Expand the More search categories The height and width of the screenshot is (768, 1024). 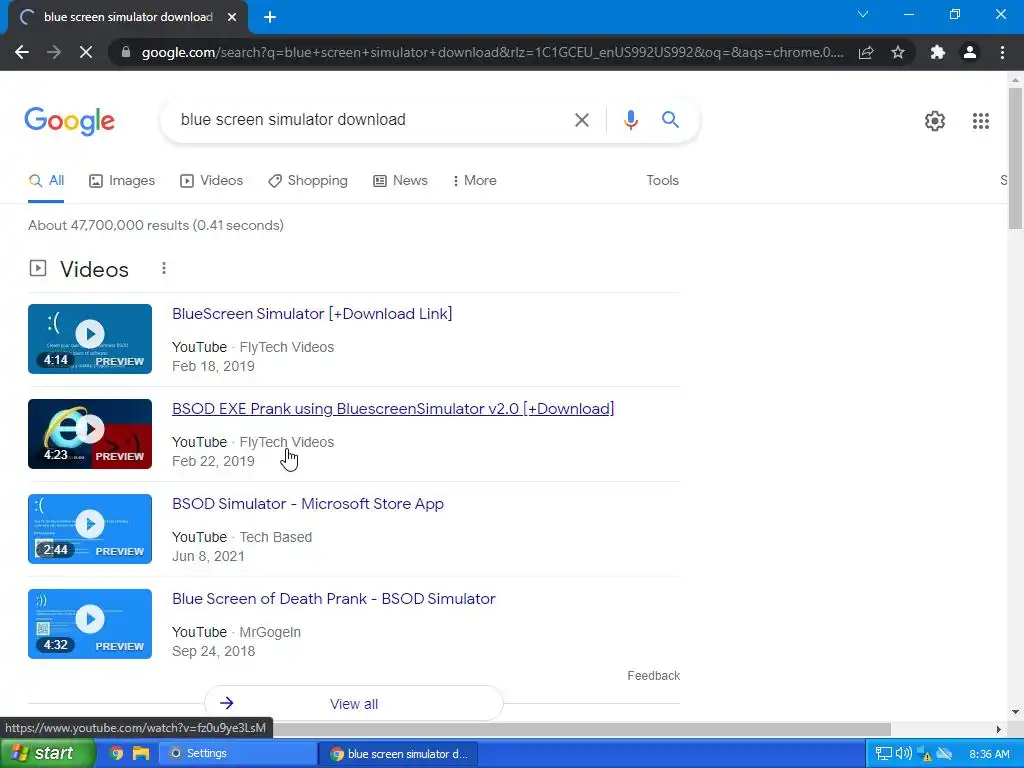coord(475,181)
